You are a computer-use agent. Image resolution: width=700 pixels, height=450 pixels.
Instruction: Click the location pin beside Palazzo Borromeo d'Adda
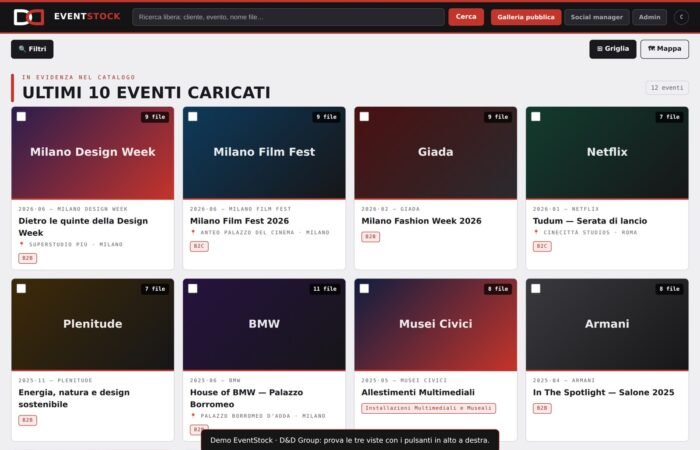tap(193, 416)
